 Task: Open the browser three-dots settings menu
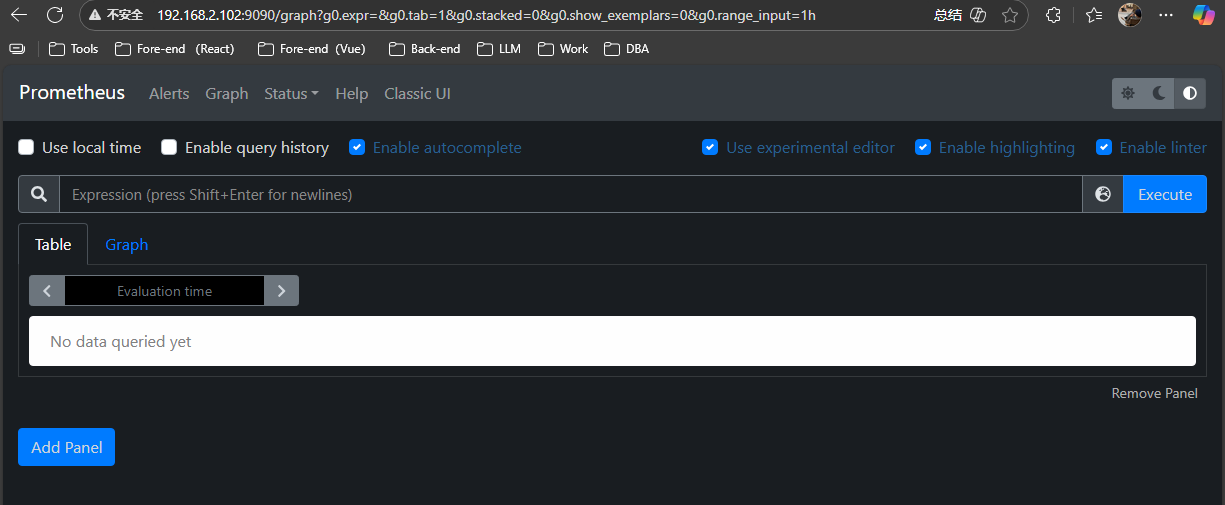coord(1166,15)
